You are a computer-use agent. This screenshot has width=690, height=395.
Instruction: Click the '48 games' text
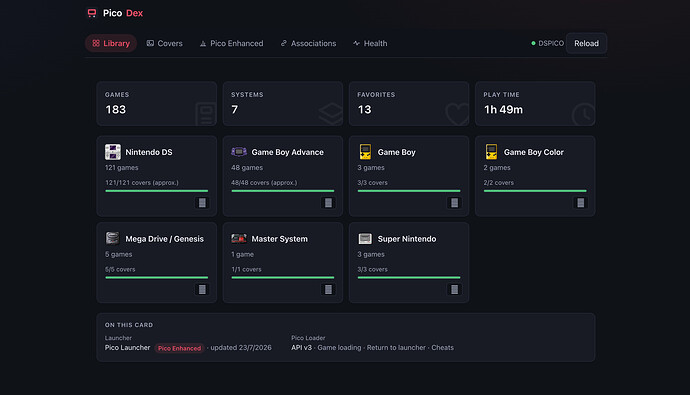(x=247, y=168)
